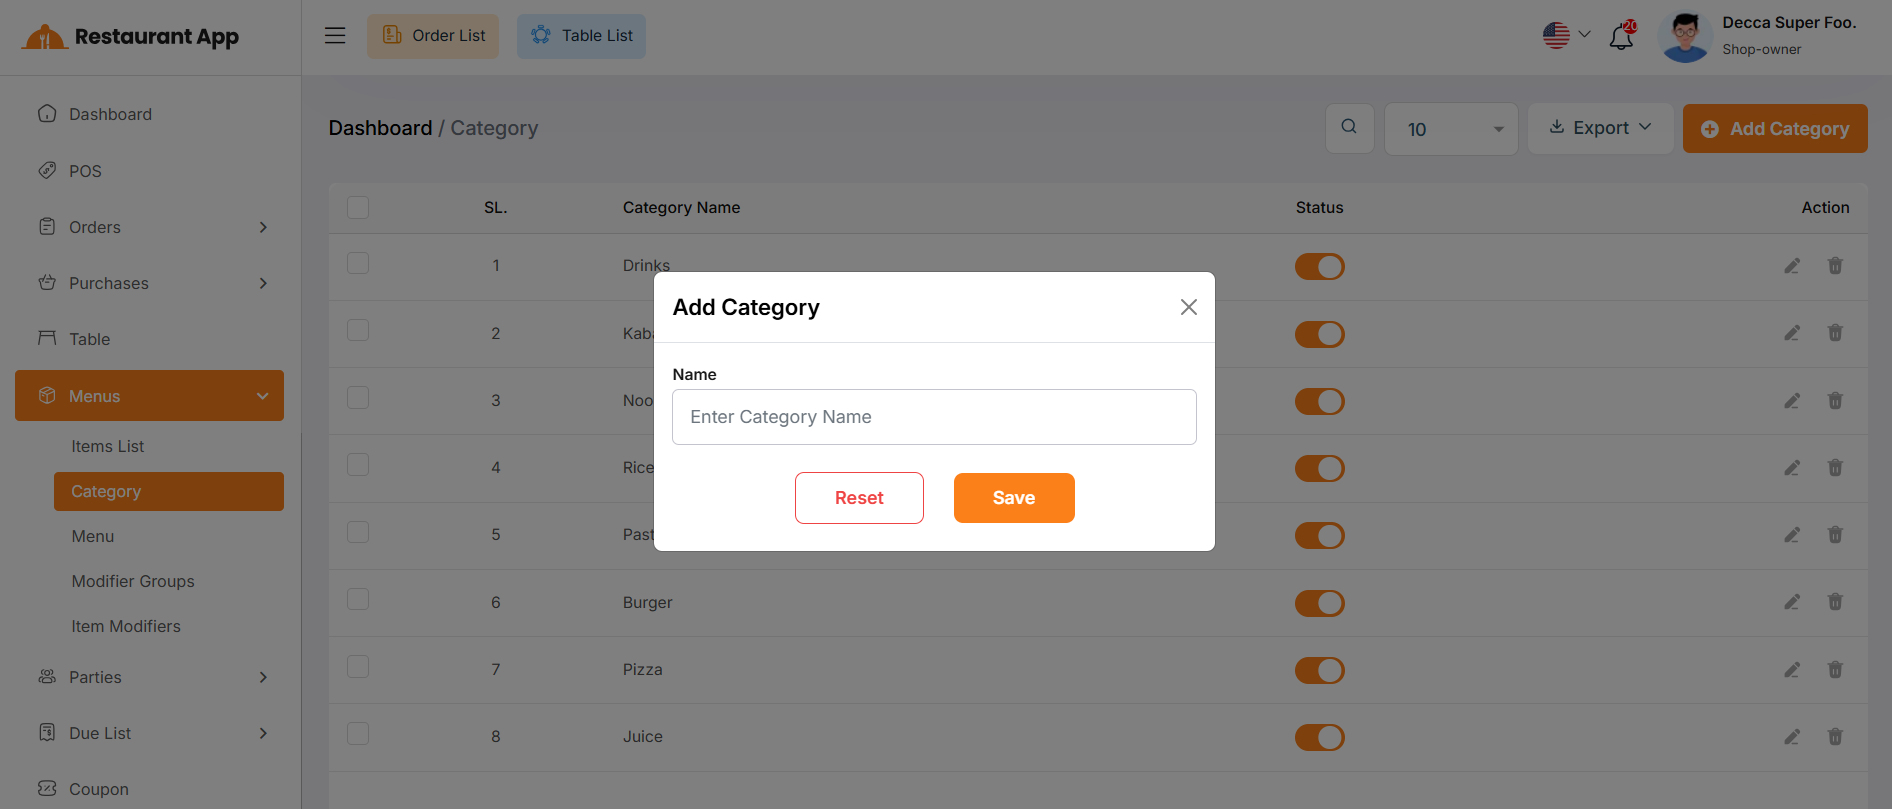Image resolution: width=1892 pixels, height=809 pixels.
Task: Click the trash icon for Drinks row
Action: pos(1835,266)
